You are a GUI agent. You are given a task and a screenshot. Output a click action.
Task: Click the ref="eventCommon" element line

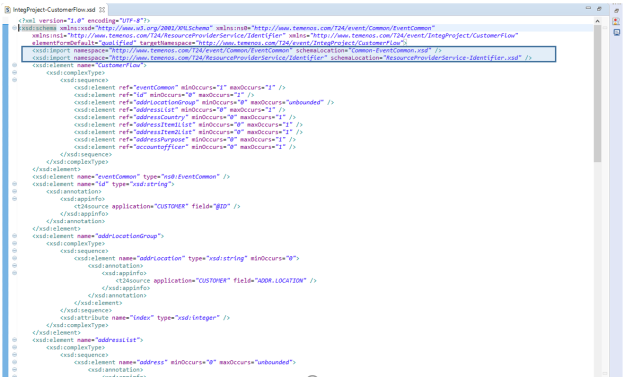point(180,87)
